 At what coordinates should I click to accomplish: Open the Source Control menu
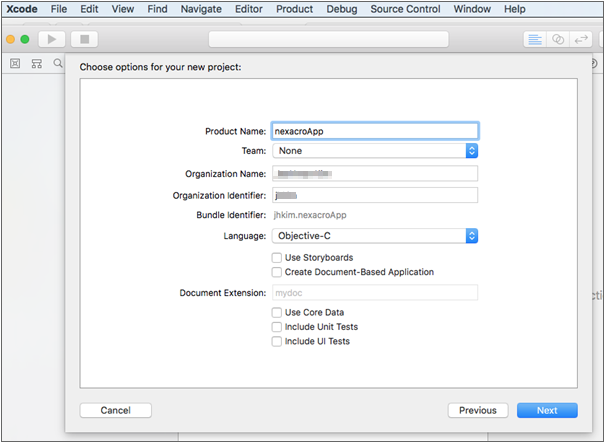[x=404, y=9]
